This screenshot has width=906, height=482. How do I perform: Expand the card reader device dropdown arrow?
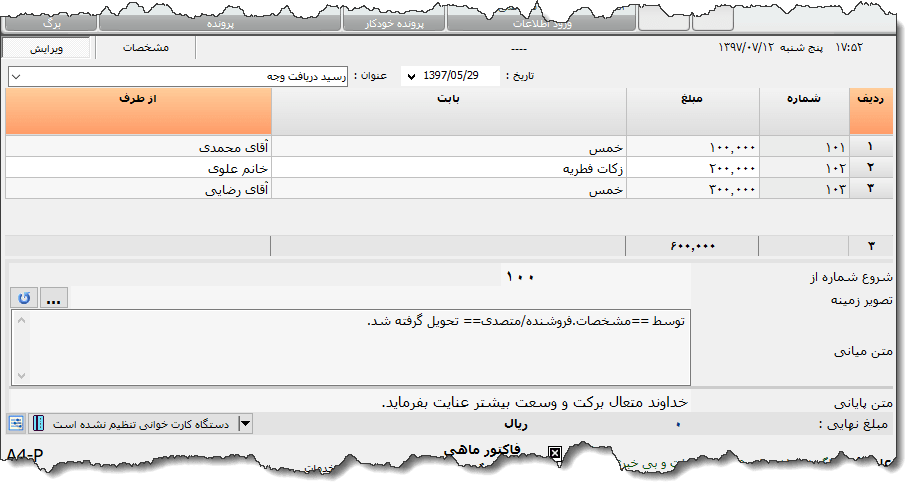click(x=246, y=424)
